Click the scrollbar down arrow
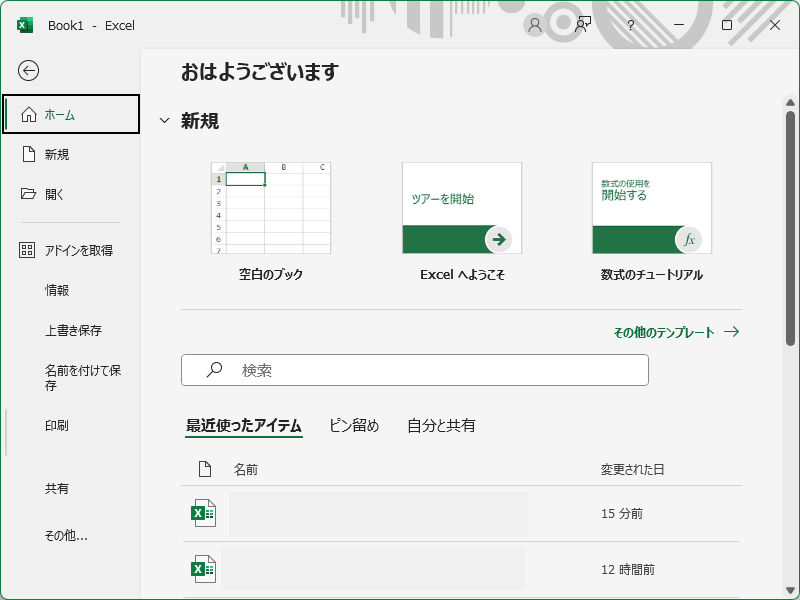Image resolution: width=800 pixels, height=600 pixels. pyautogui.click(x=790, y=591)
